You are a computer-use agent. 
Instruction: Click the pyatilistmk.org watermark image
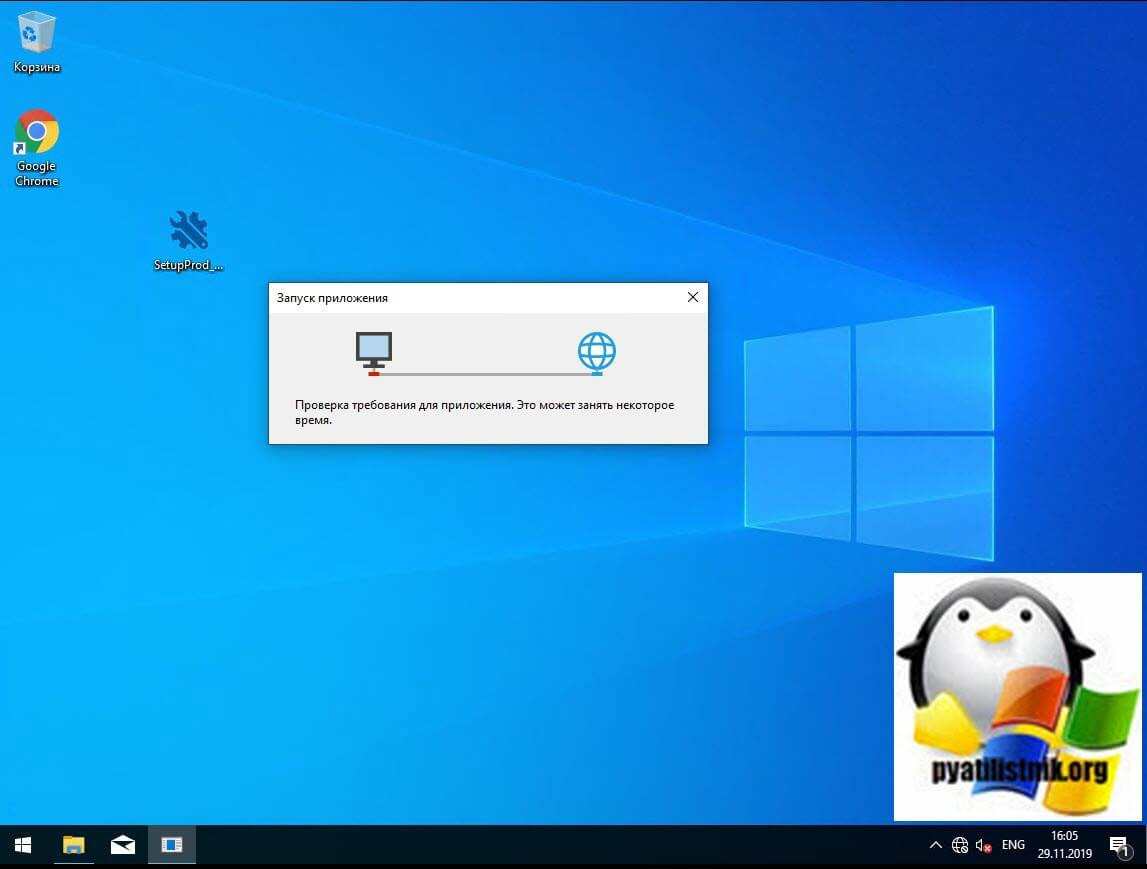click(1017, 696)
